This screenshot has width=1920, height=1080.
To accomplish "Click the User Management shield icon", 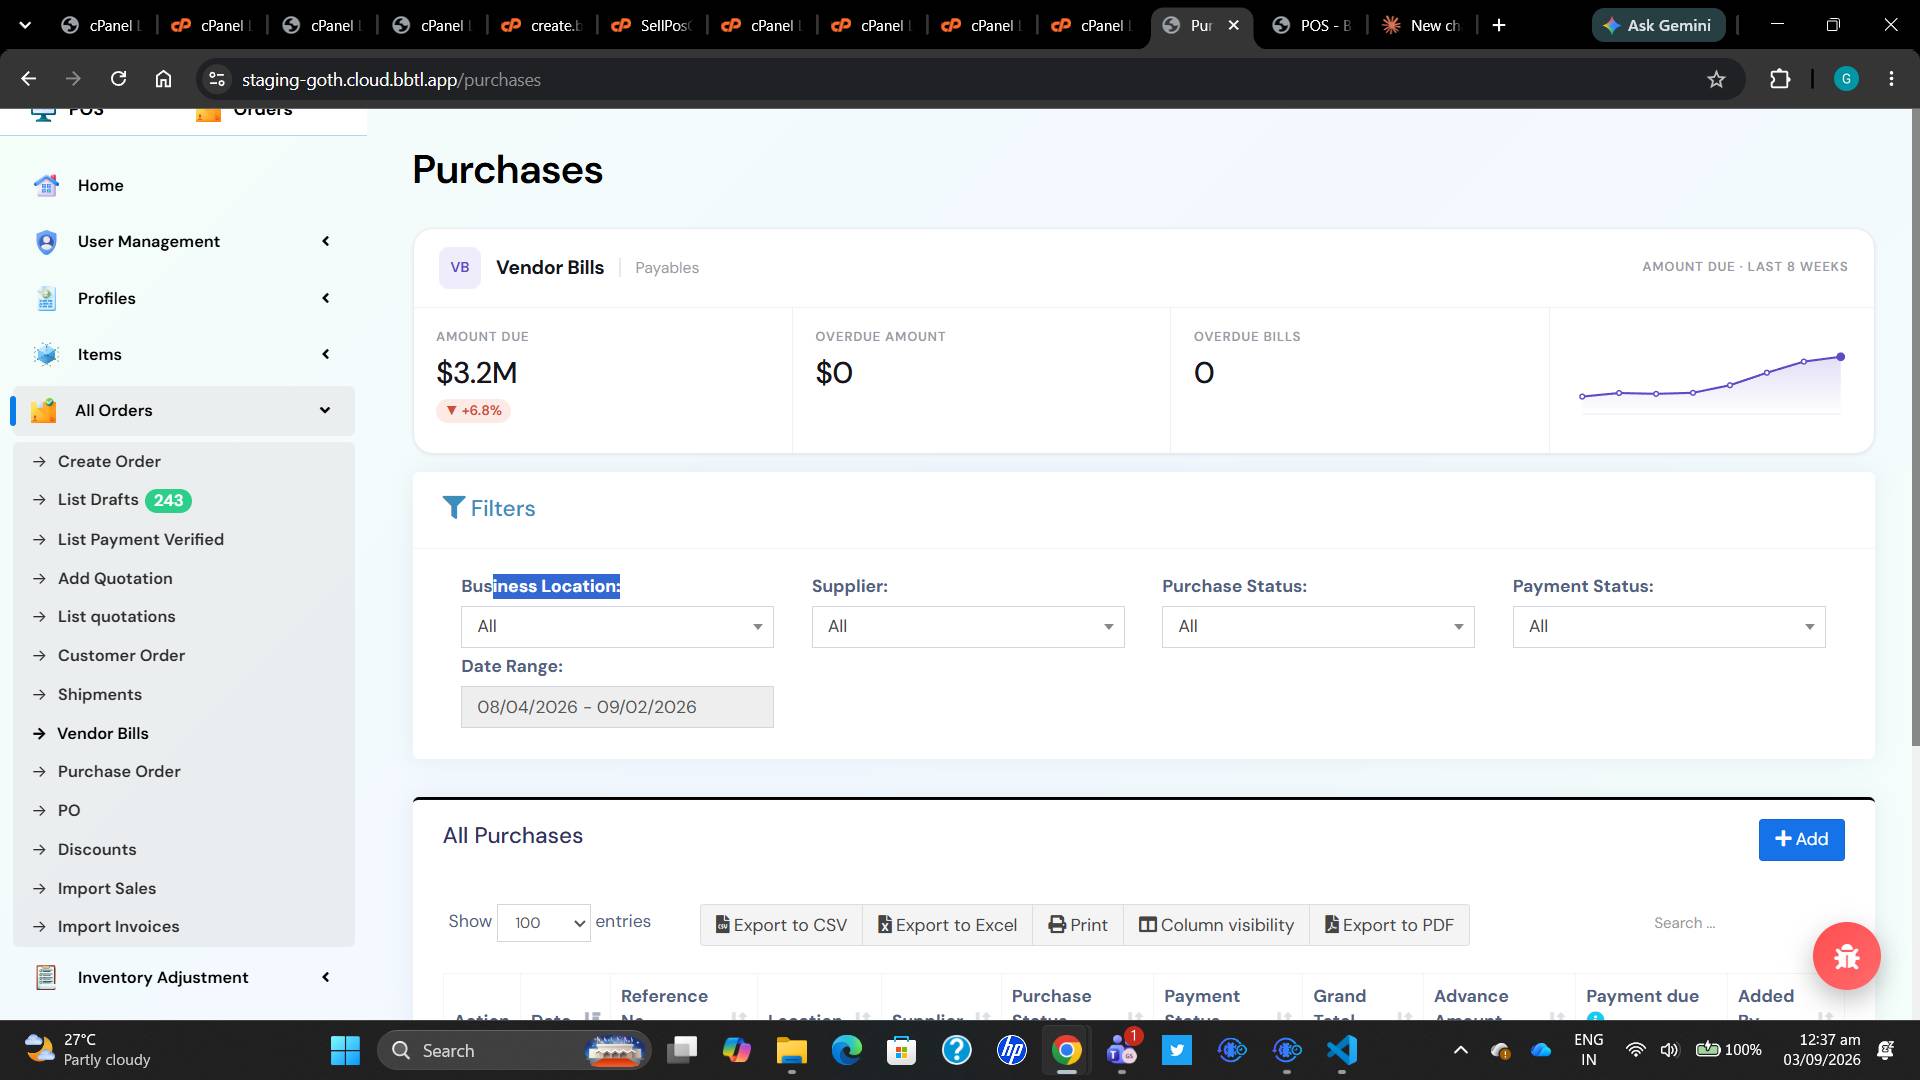I will point(46,242).
